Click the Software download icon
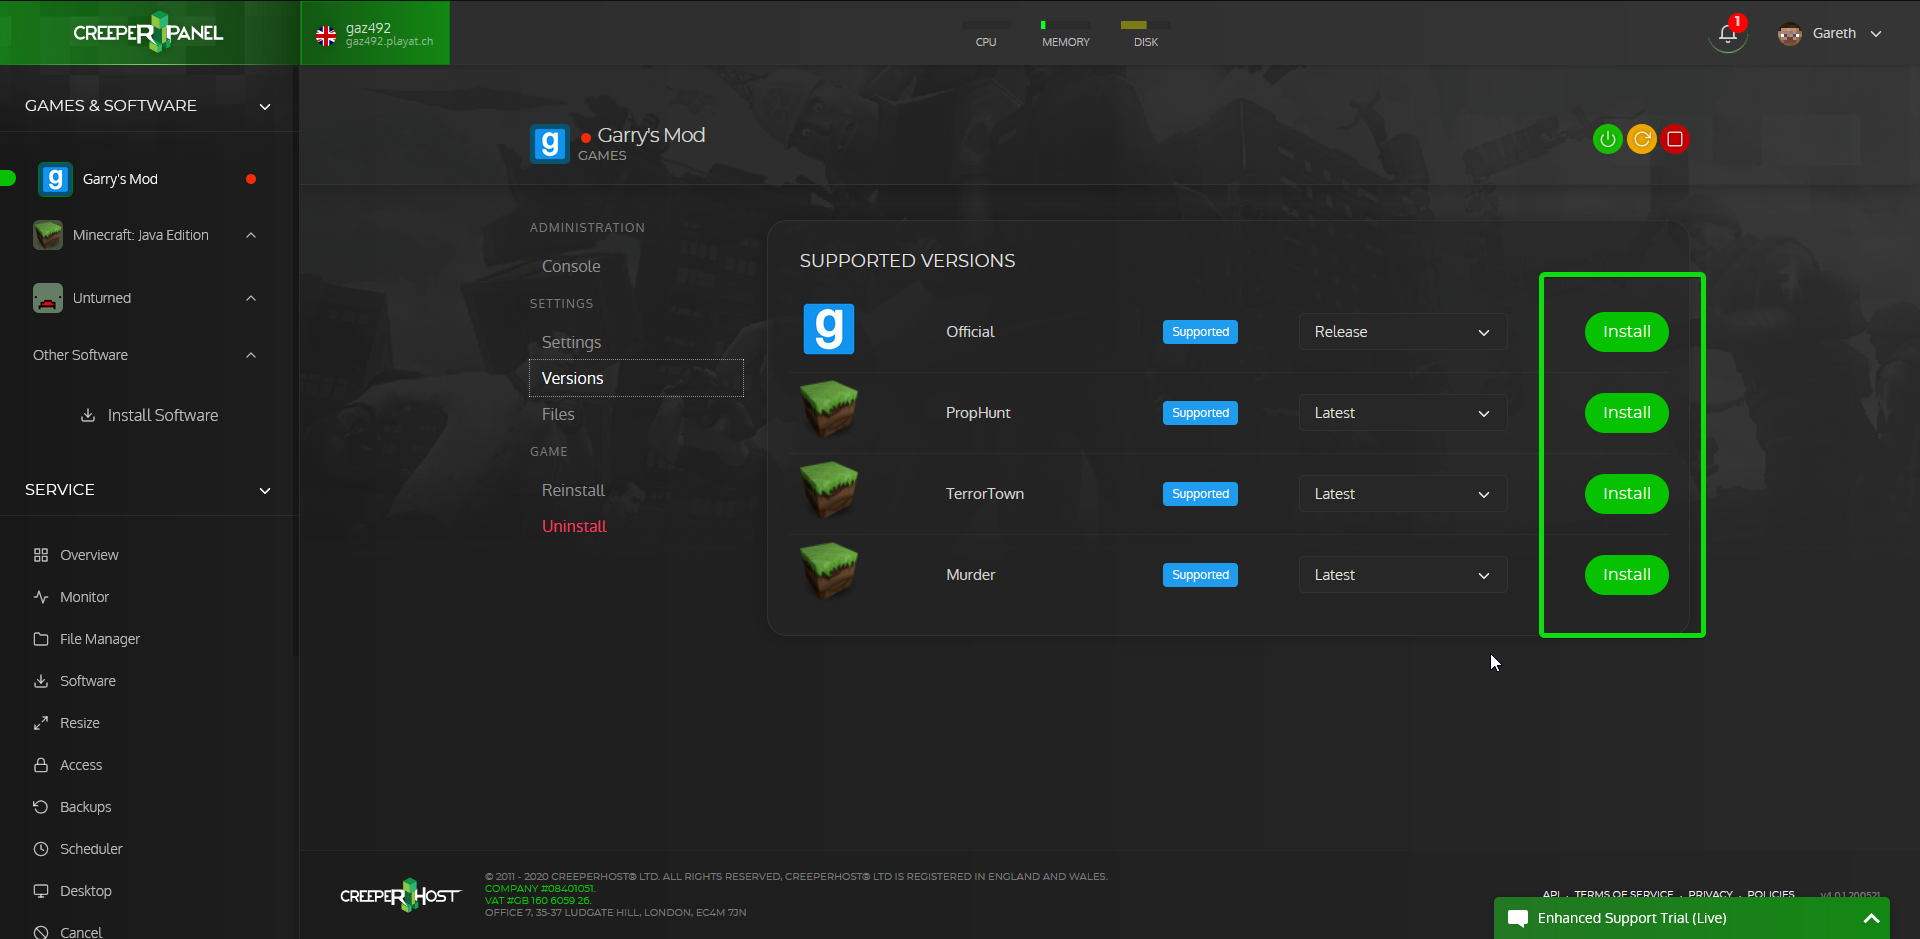Image resolution: width=1920 pixels, height=939 pixels. 41,681
